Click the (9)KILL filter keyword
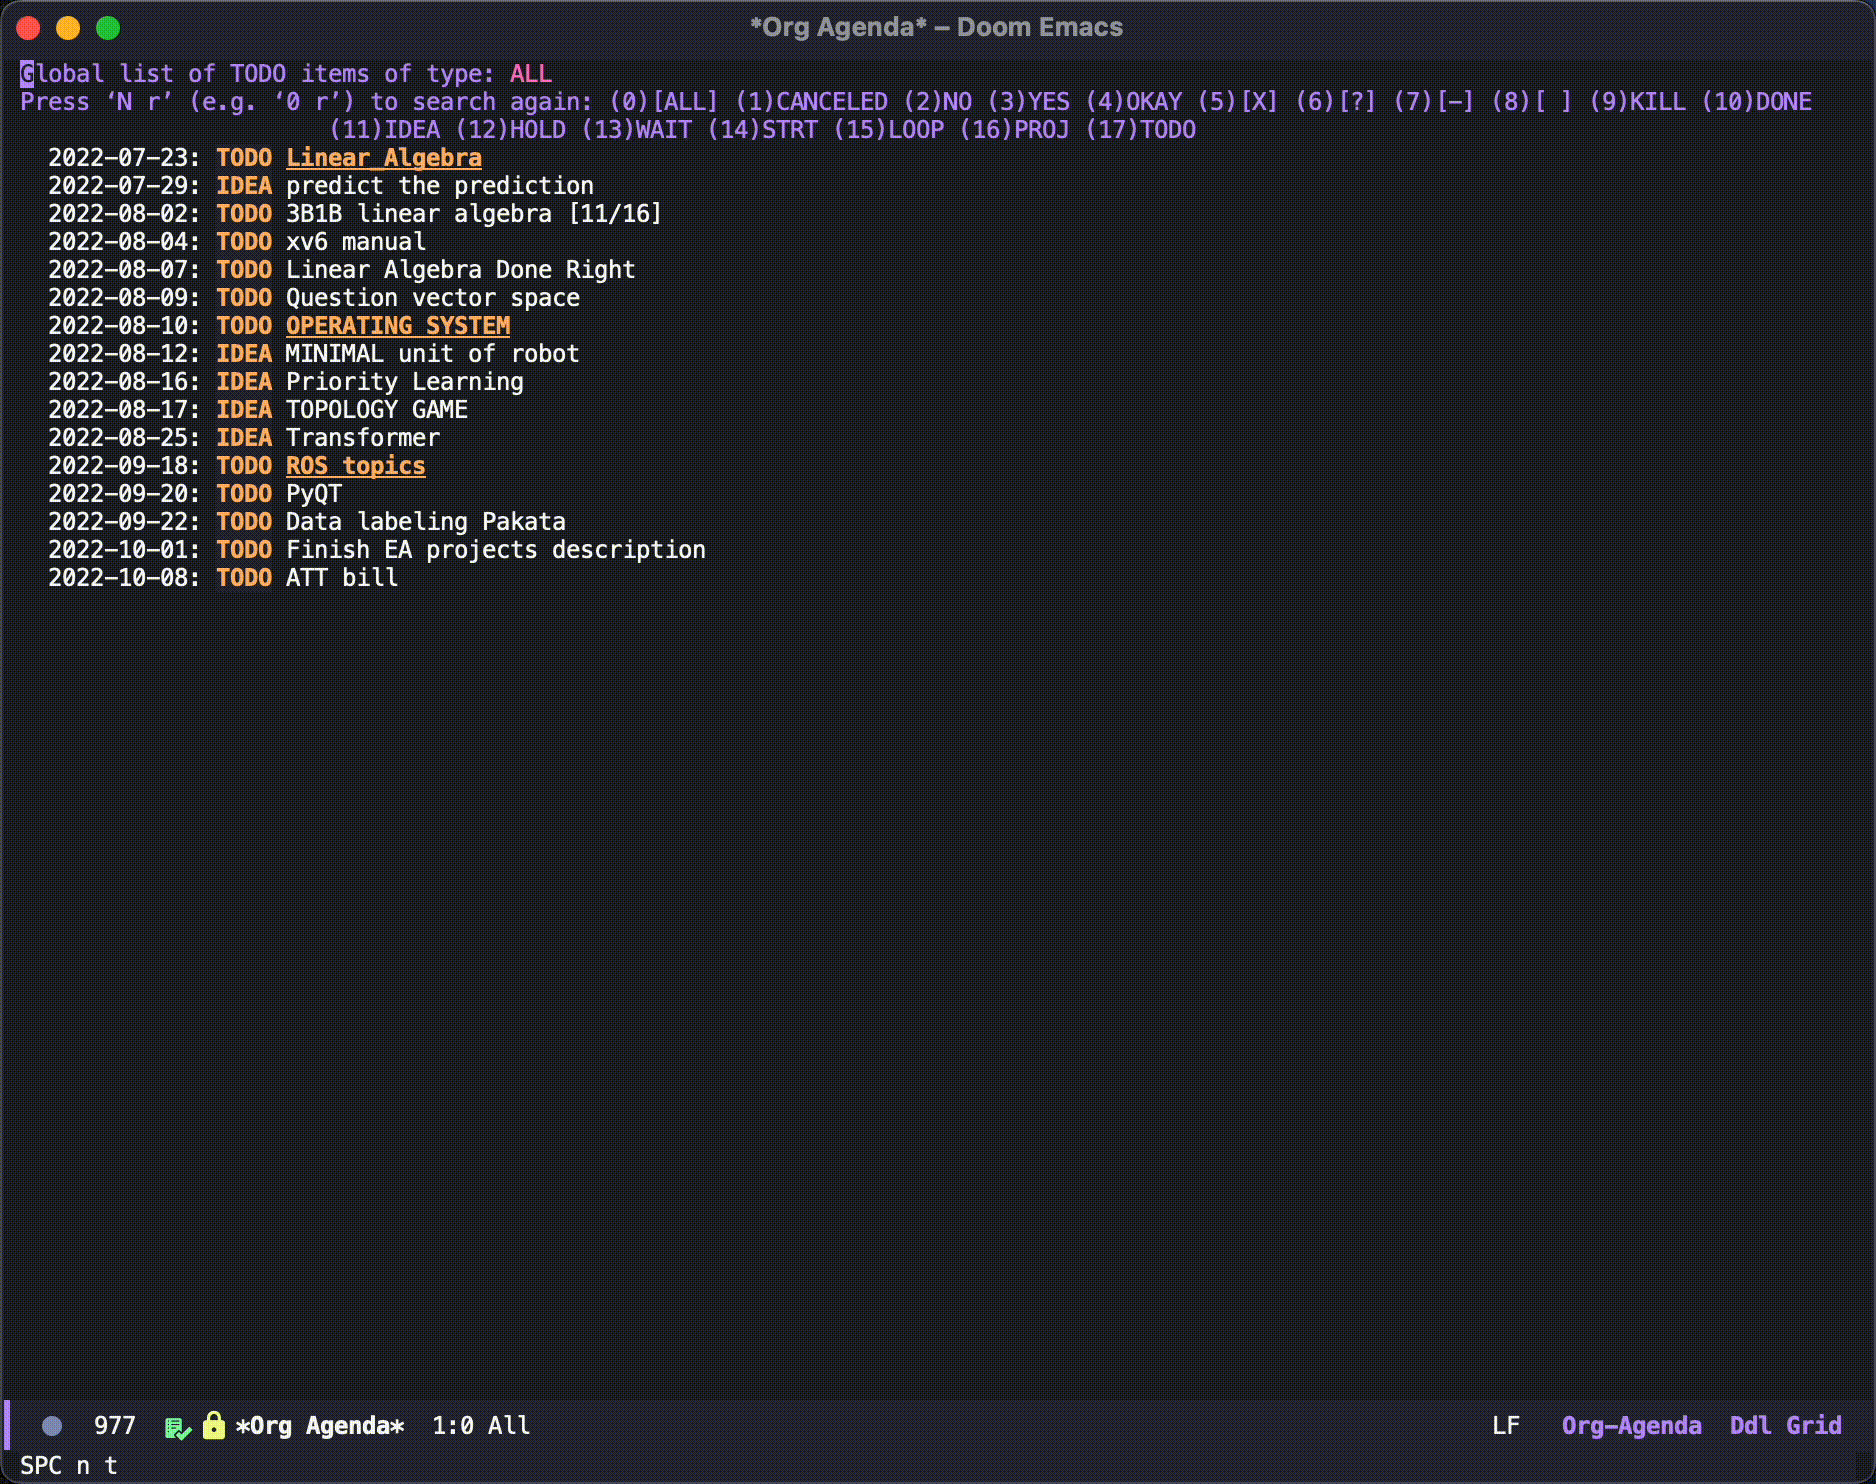 point(1637,102)
